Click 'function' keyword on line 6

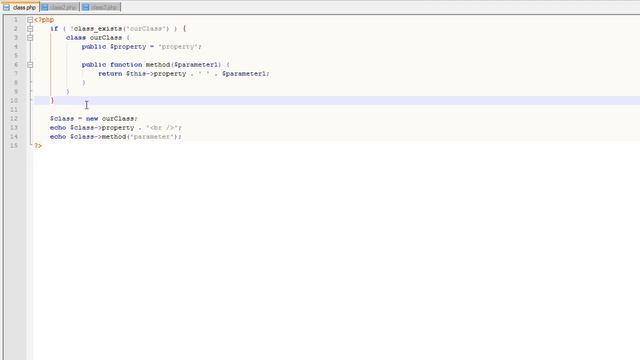[126, 64]
